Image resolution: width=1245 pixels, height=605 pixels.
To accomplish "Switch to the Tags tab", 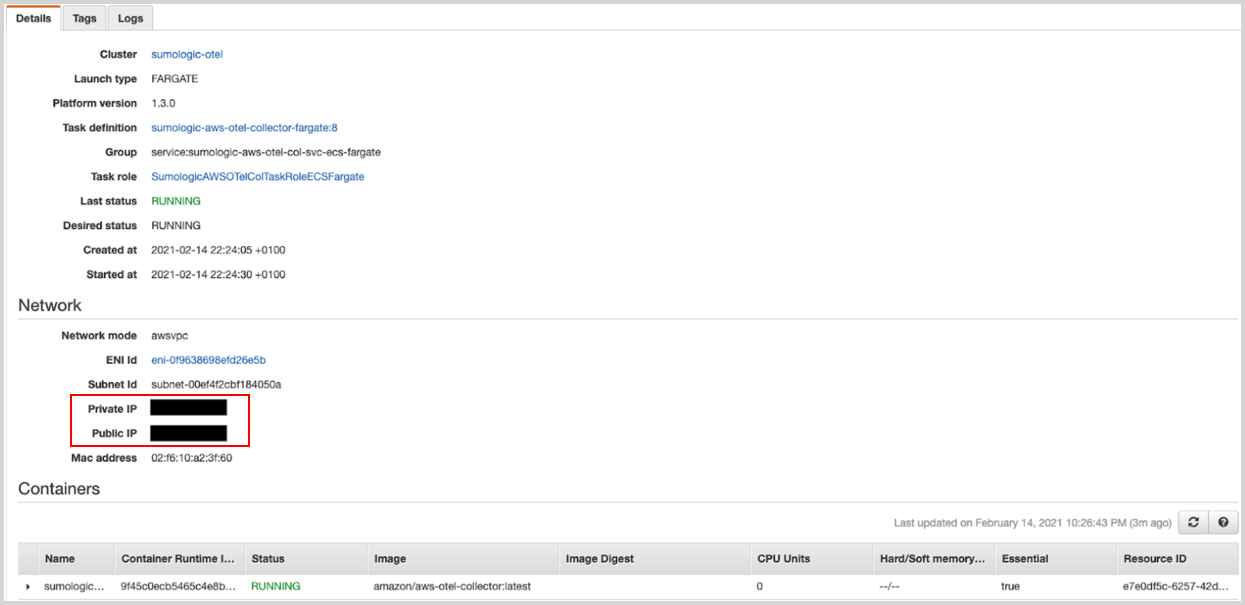I will click(x=85, y=18).
